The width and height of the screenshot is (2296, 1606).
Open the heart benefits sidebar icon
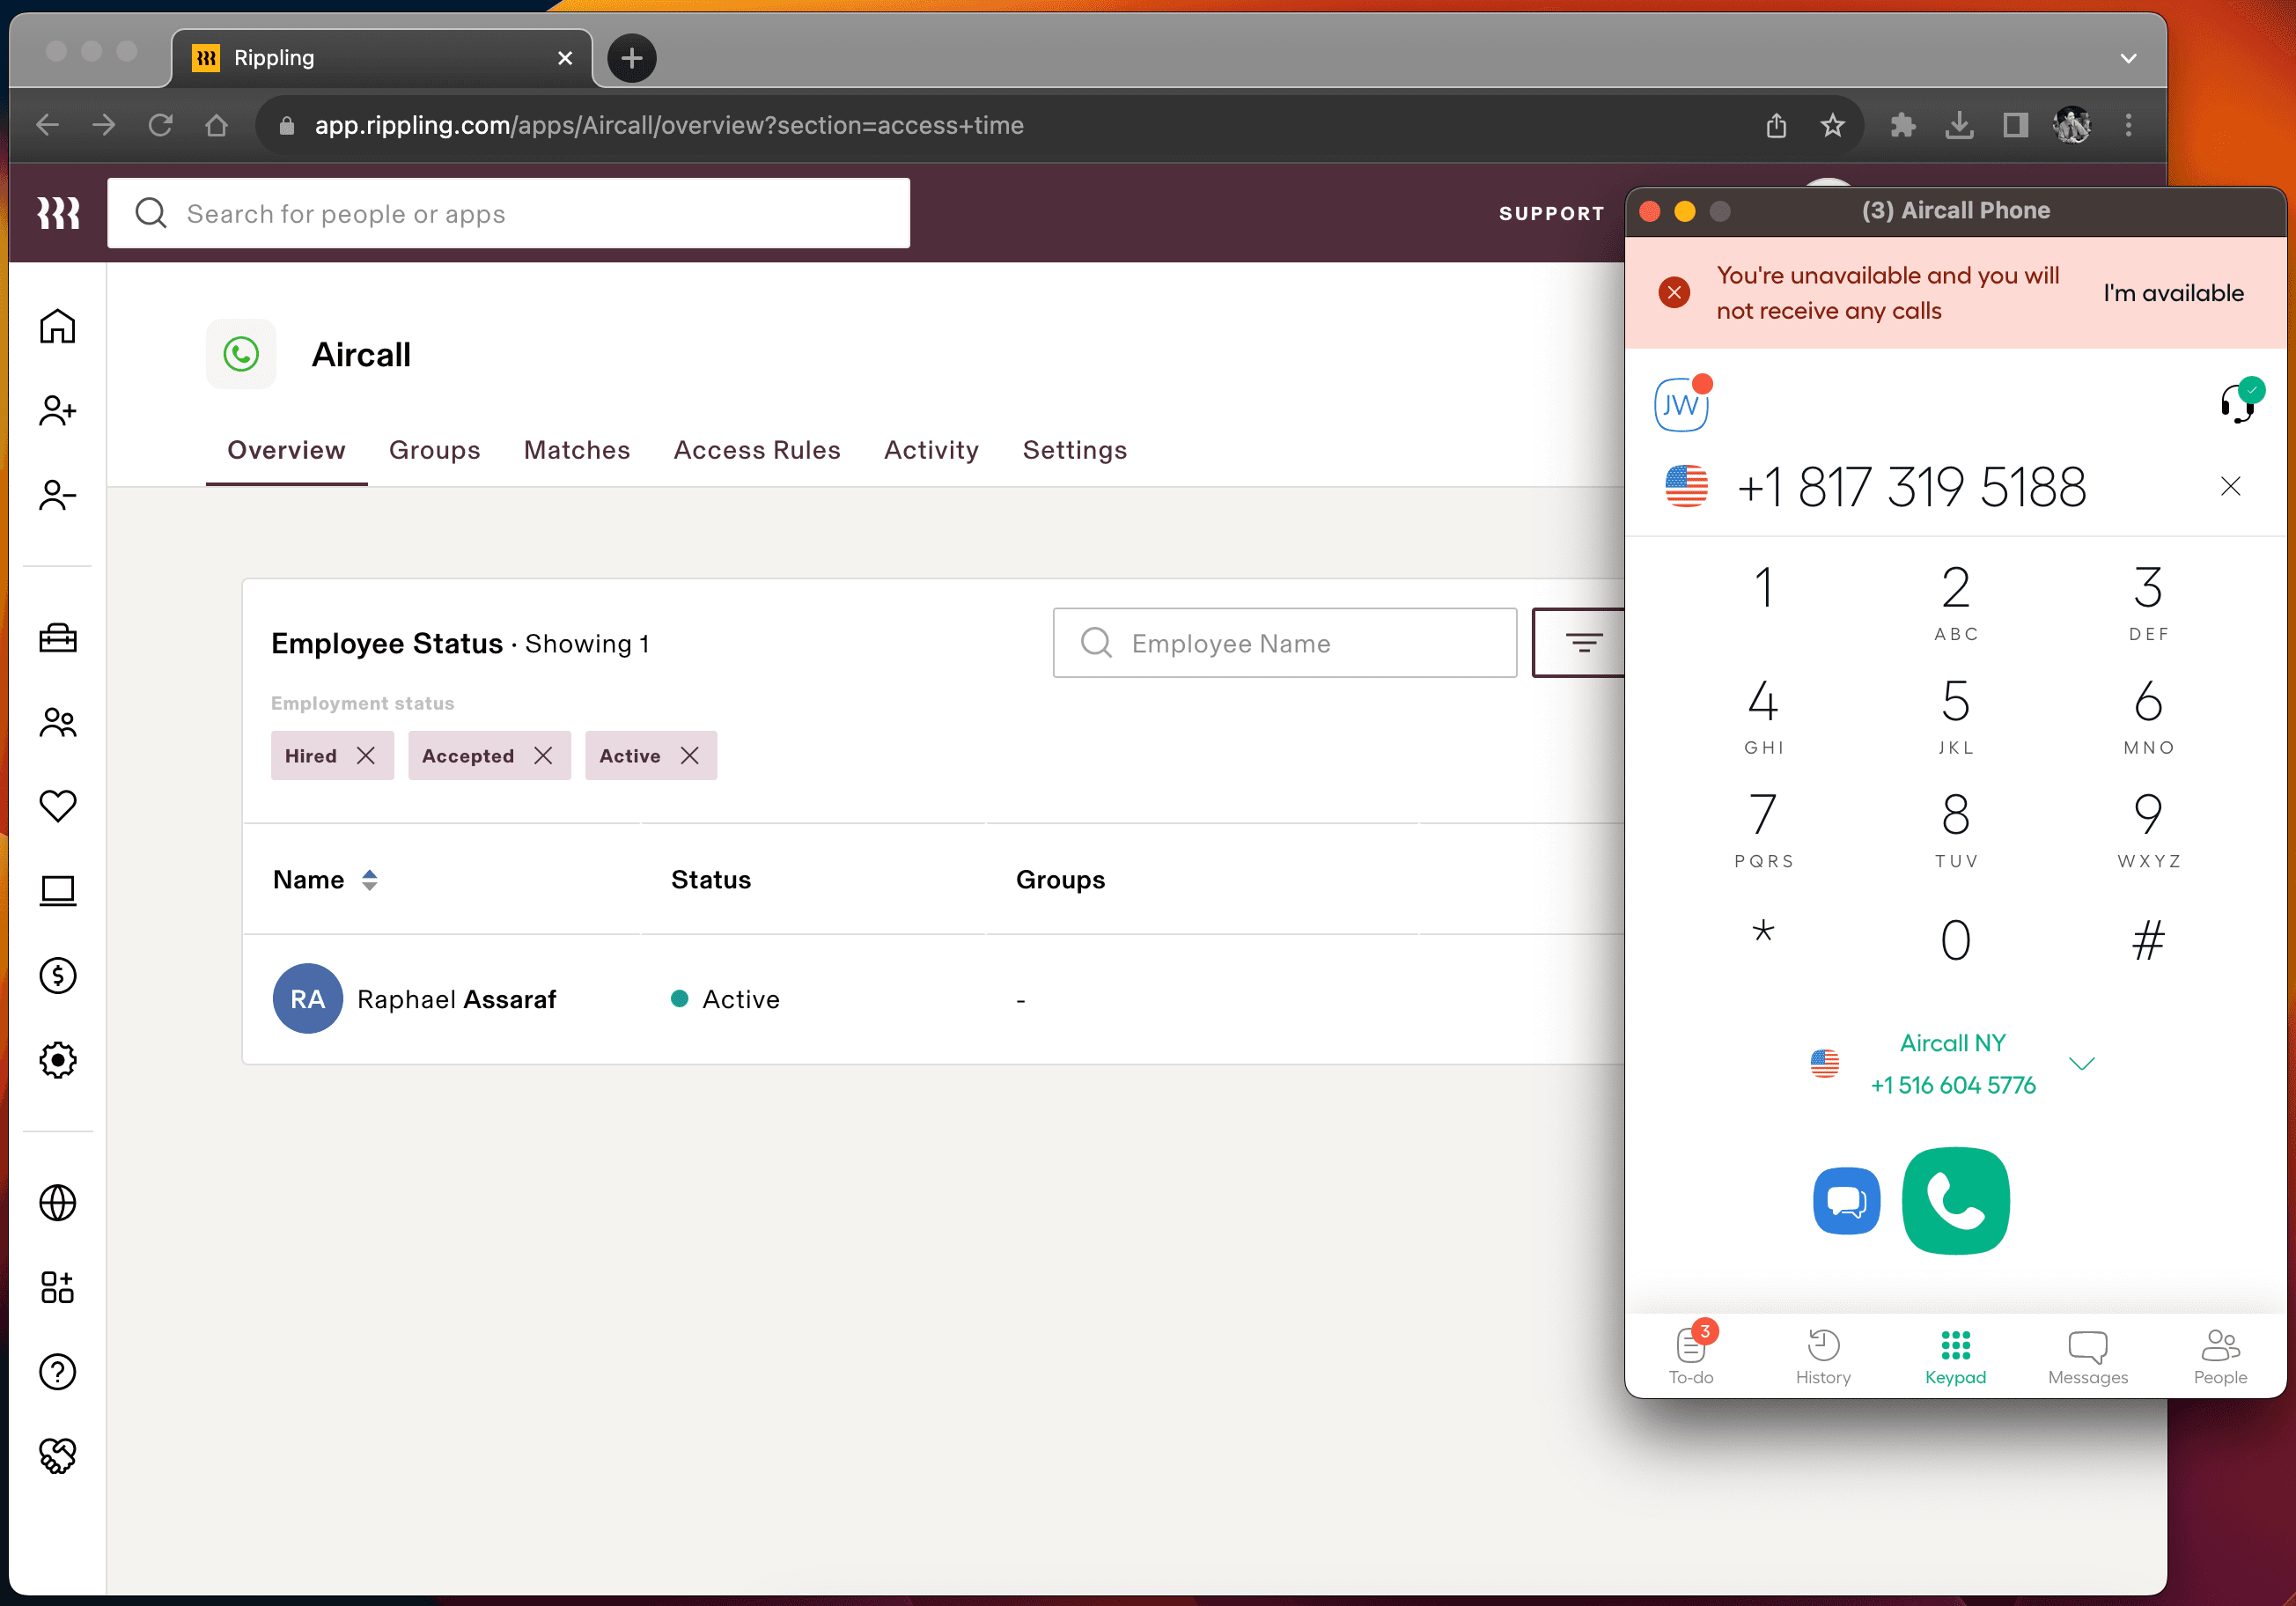coord(58,805)
